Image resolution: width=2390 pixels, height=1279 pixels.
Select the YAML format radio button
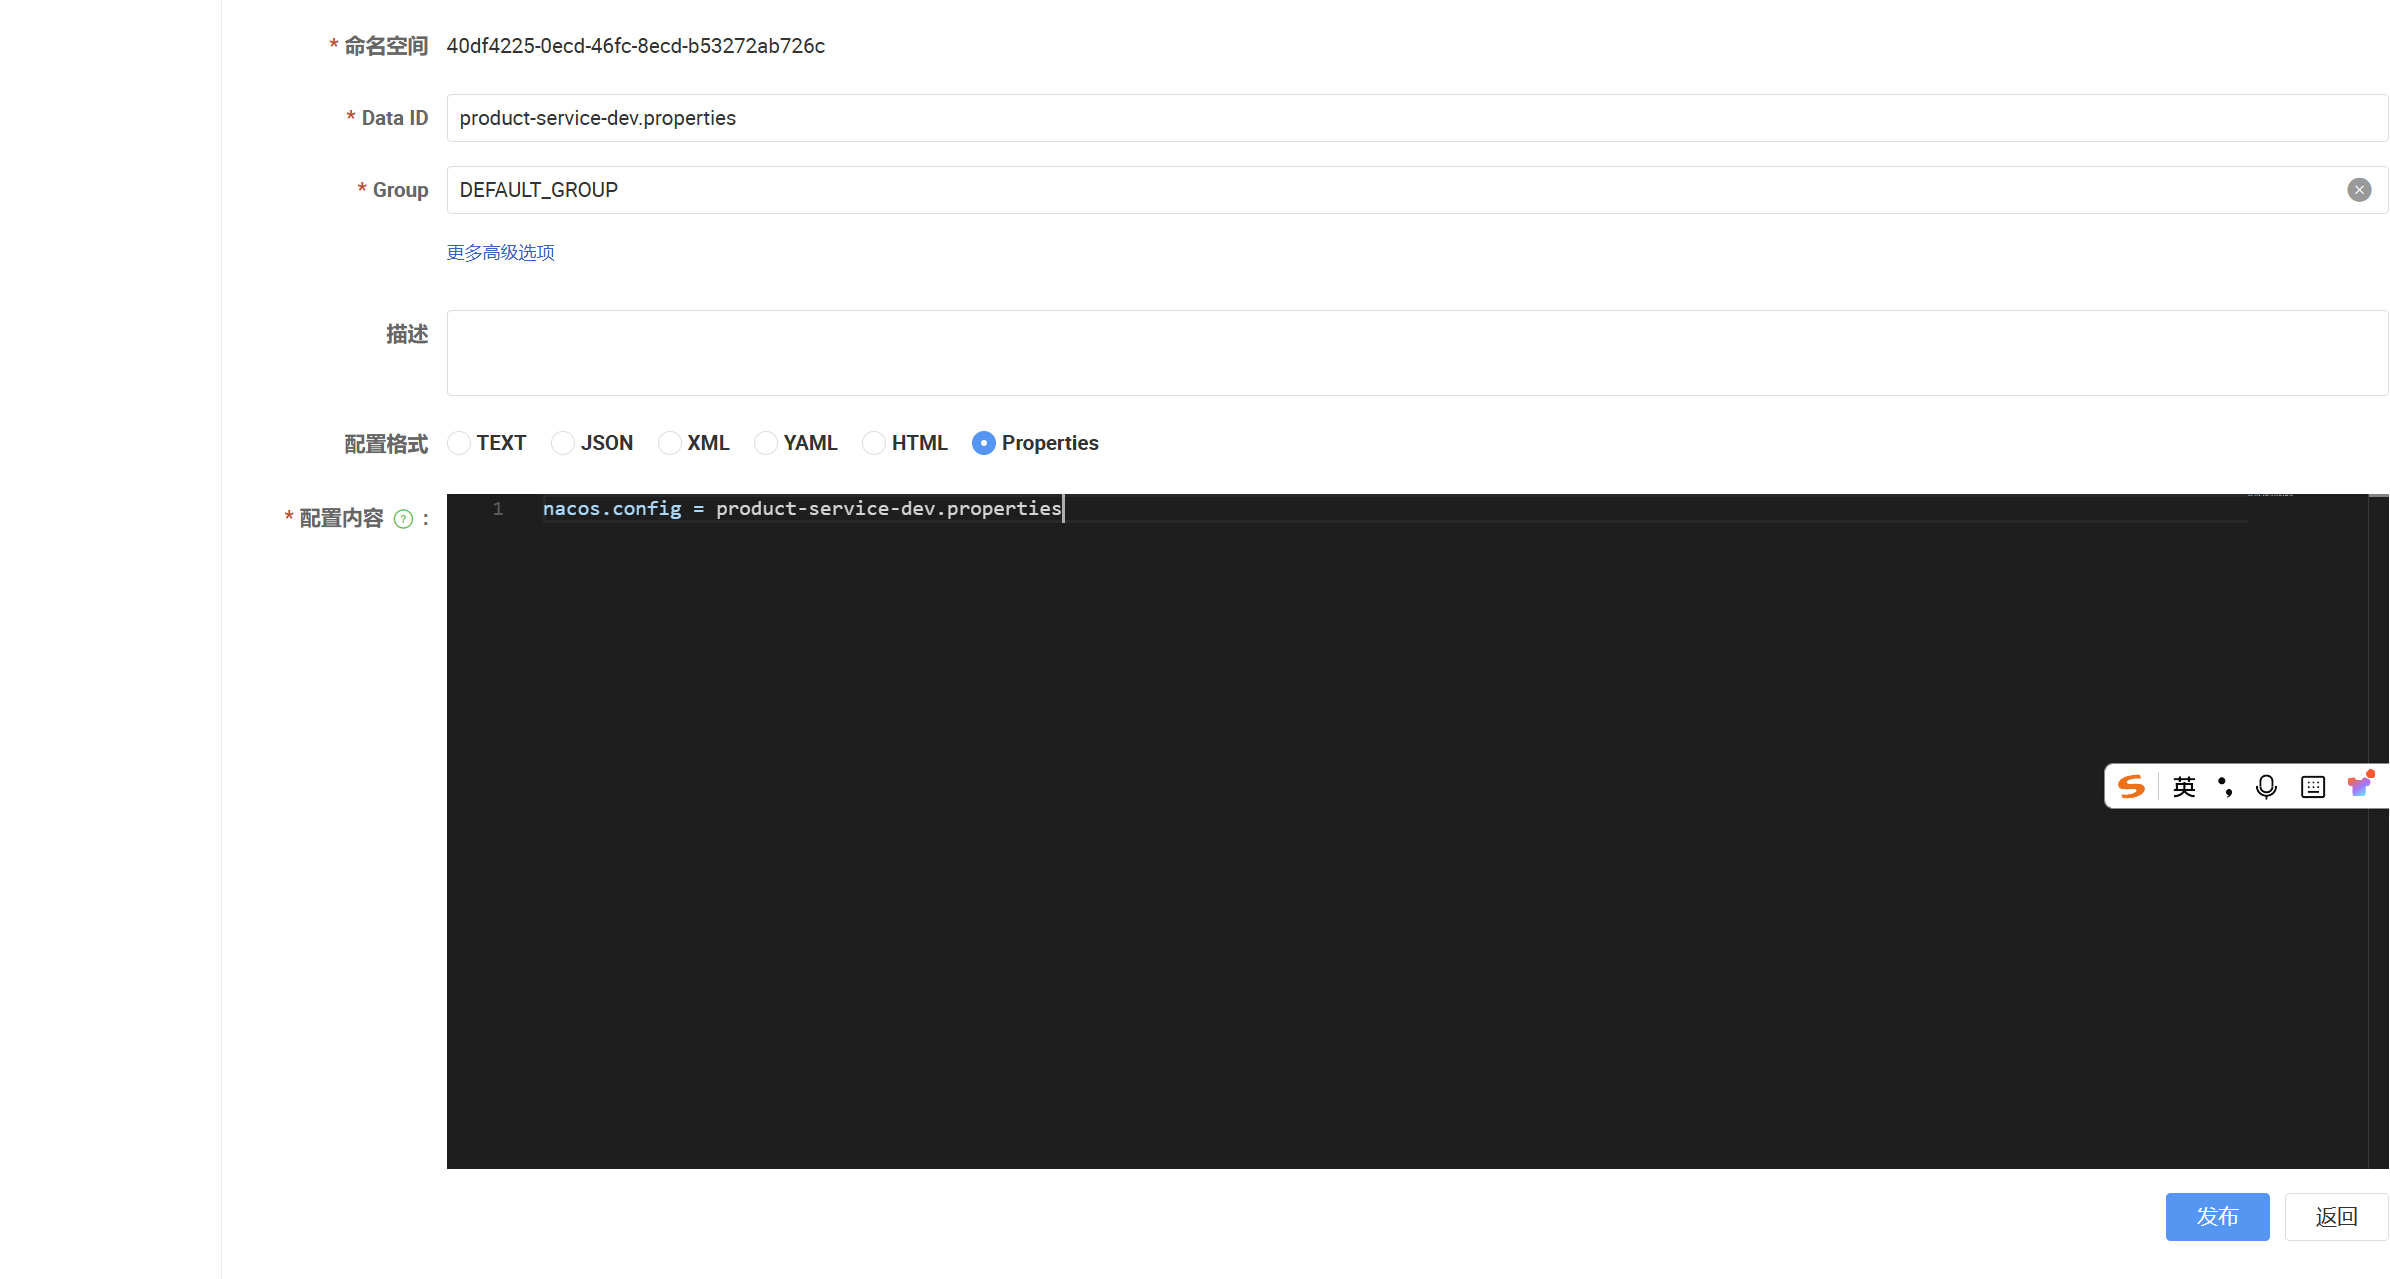click(x=766, y=443)
